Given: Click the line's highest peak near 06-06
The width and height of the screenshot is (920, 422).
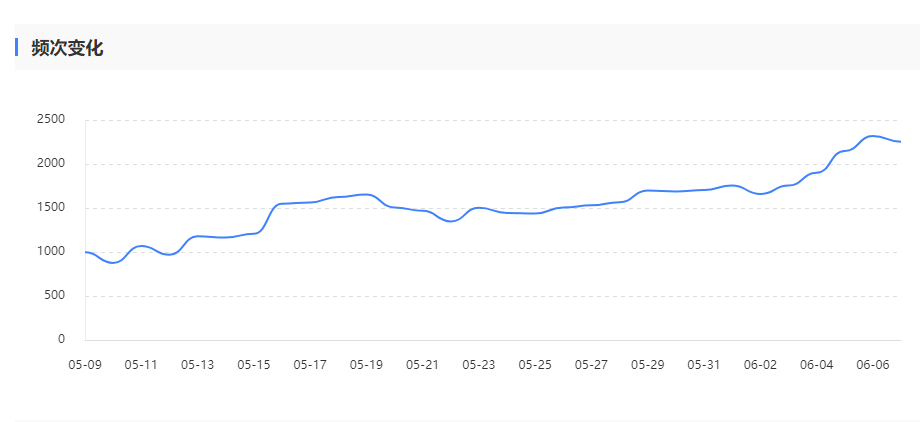Looking at the screenshot, I should point(873,136).
